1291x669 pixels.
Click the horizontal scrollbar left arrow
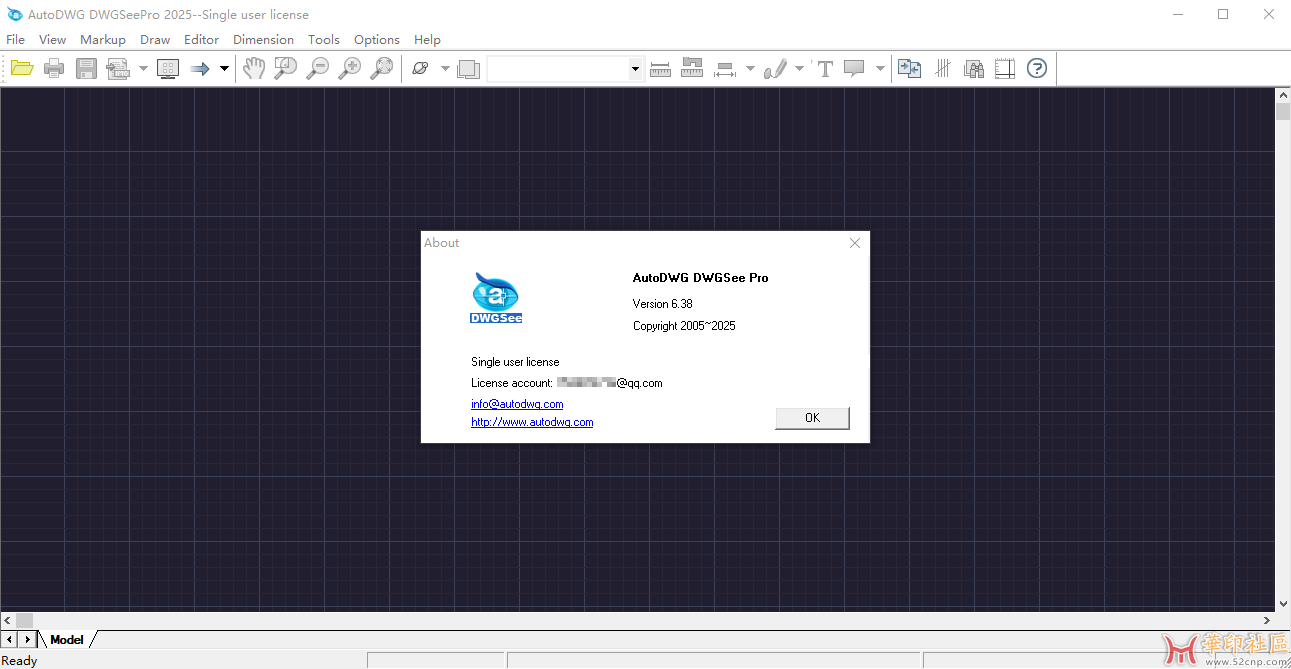tap(7, 621)
